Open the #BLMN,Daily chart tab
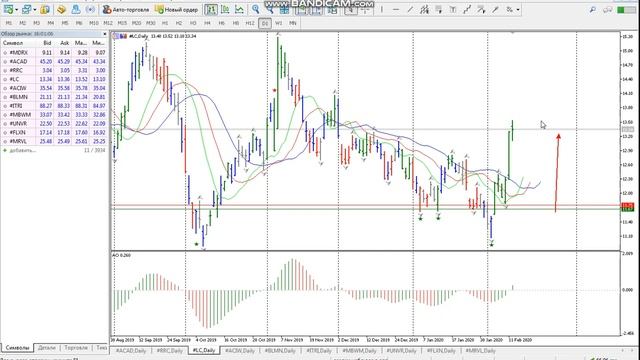Viewport: 640px width, 360px height. (280, 351)
